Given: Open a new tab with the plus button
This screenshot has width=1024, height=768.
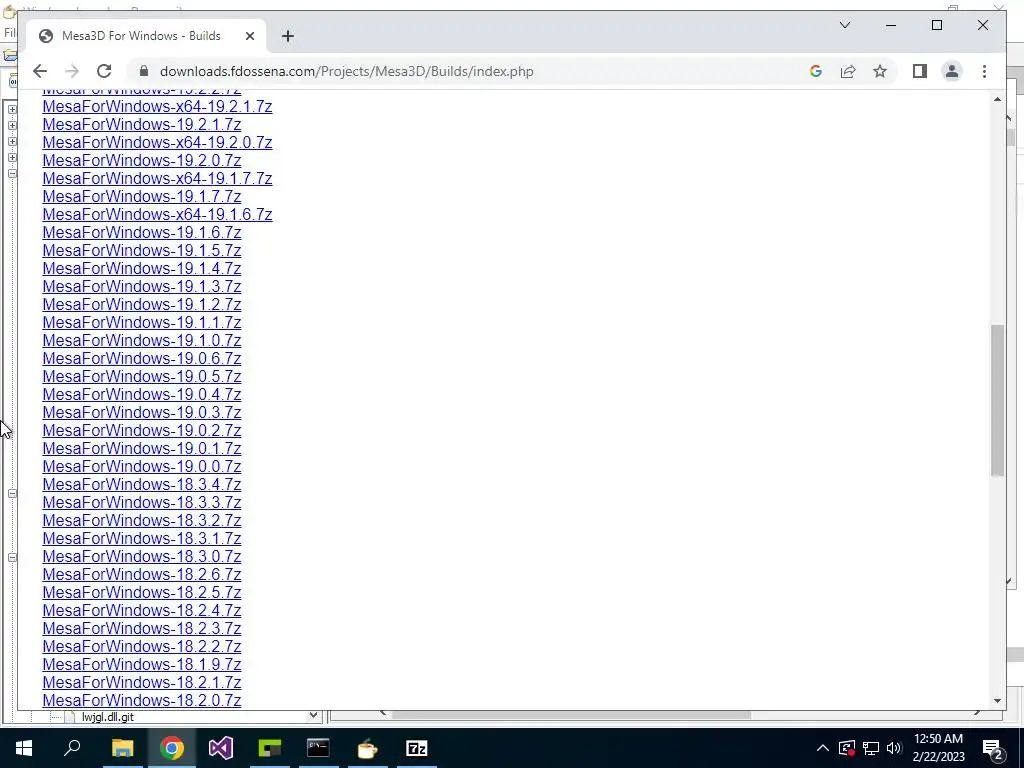Looking at the screenshot, I should (x=287, y=36).
